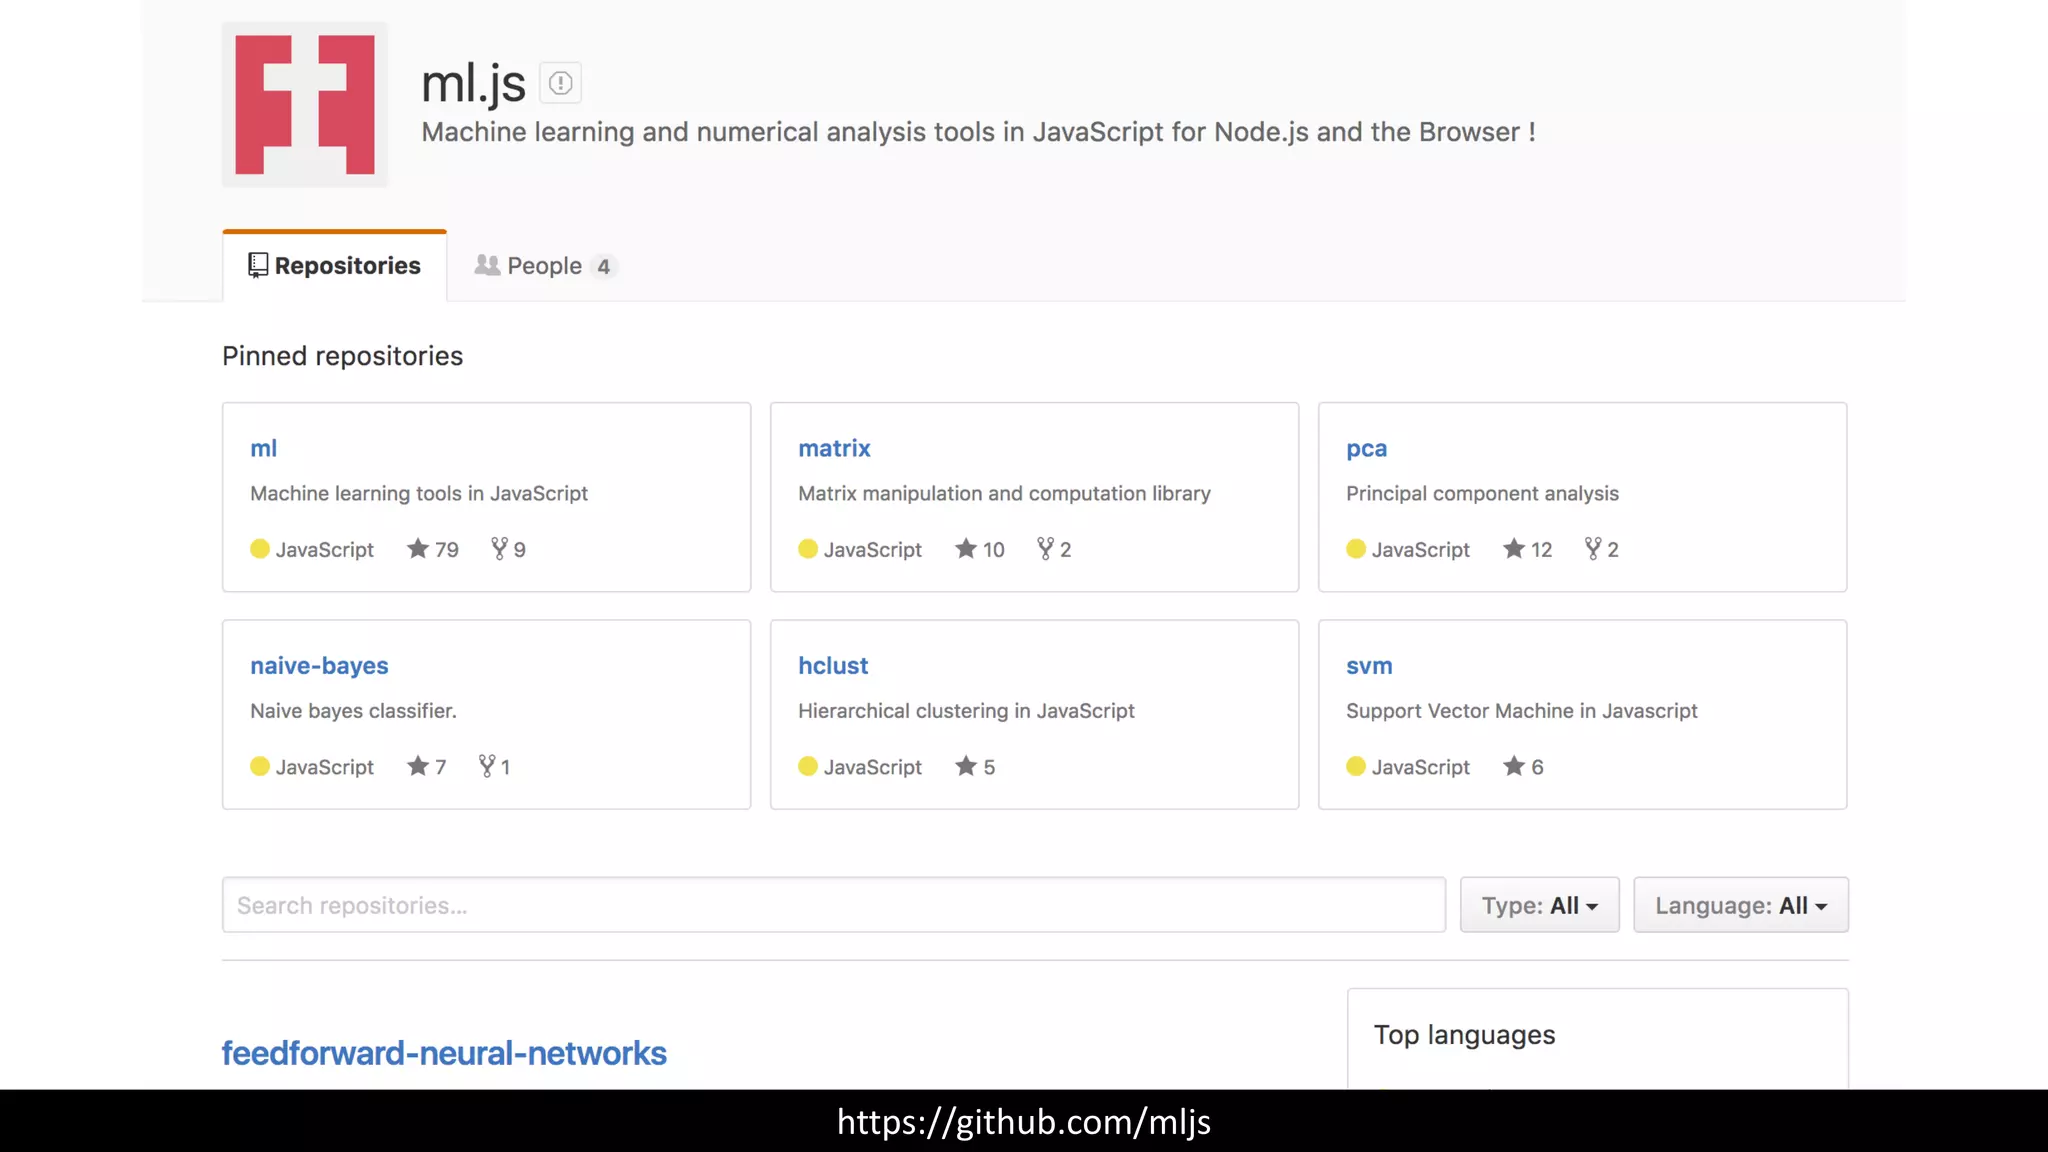Switch to the People tab
This screenshot has height=1152, width=2048.
pos(544,266)
